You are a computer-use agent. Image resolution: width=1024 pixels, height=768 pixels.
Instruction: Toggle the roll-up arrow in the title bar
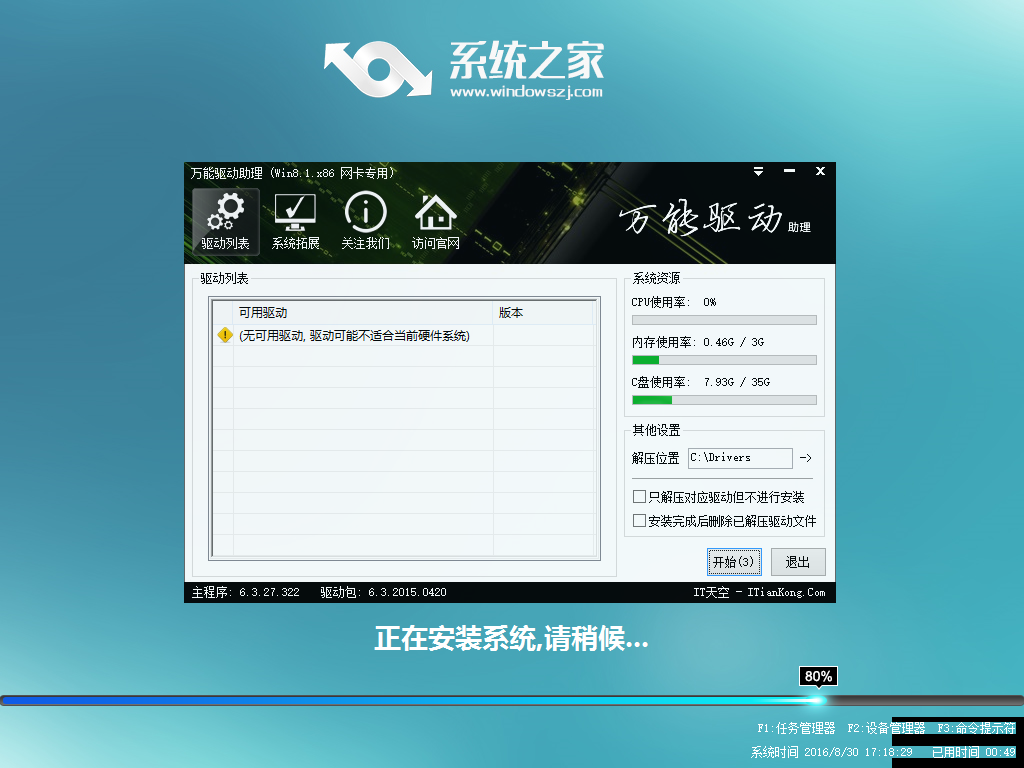pyautogui.click(x=758, y=171)
